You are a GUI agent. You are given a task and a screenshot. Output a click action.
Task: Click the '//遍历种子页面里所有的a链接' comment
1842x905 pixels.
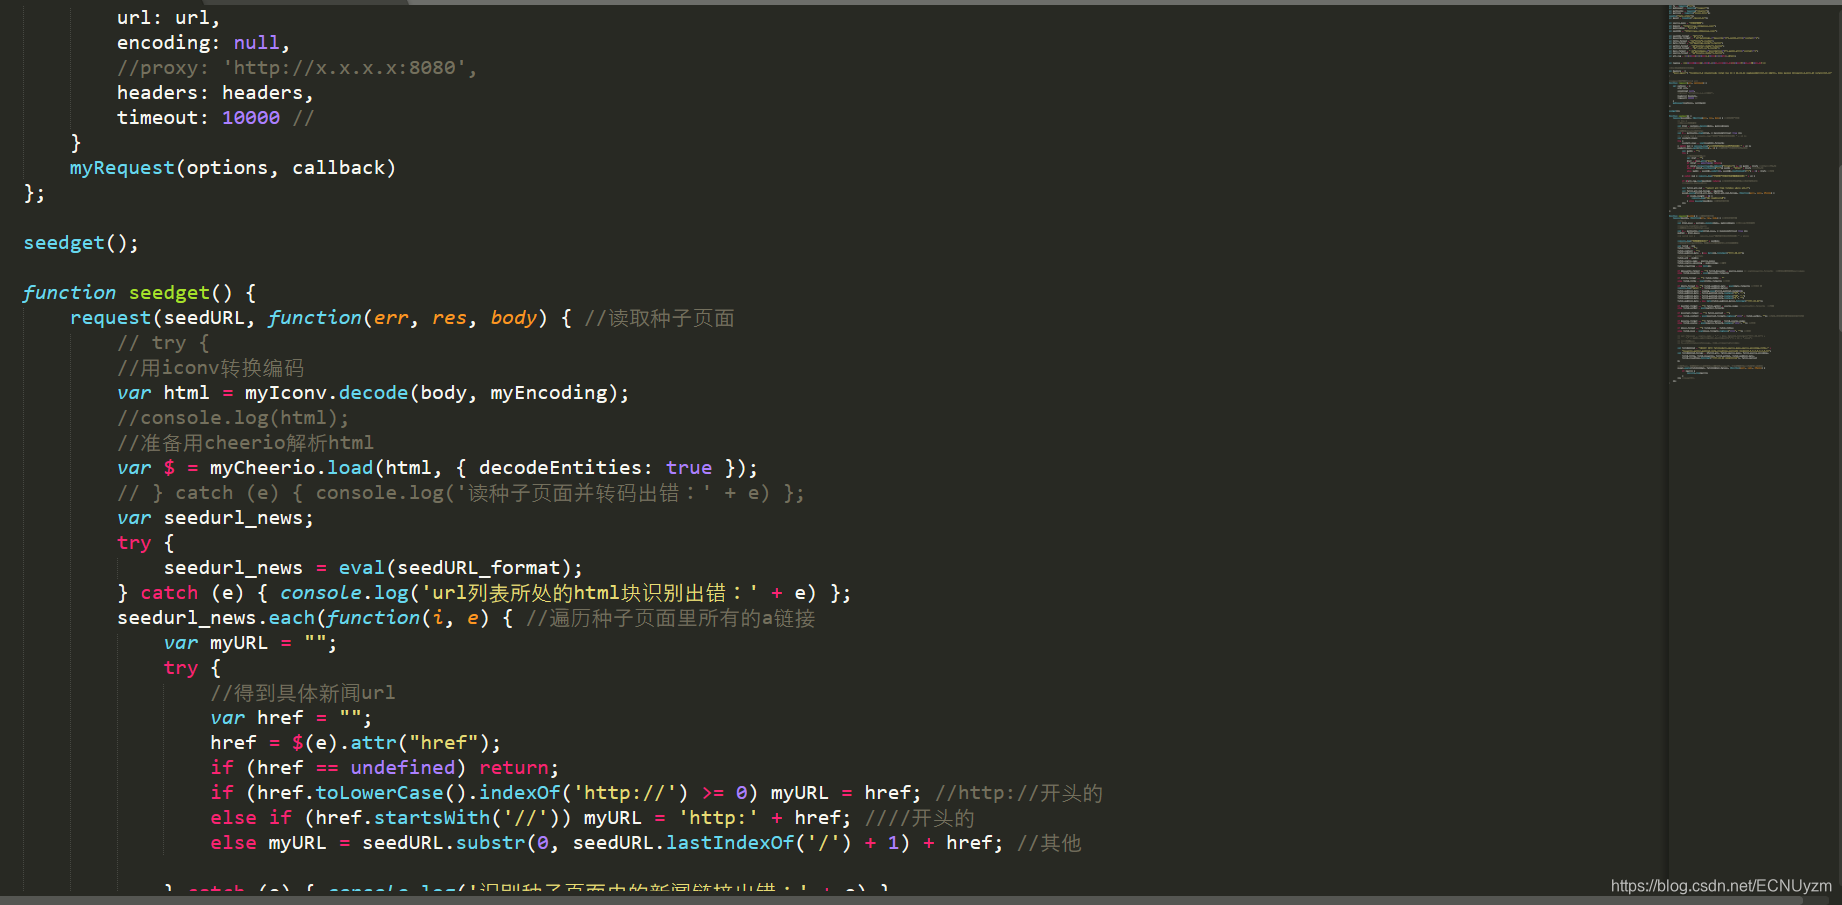pos(671,618)
